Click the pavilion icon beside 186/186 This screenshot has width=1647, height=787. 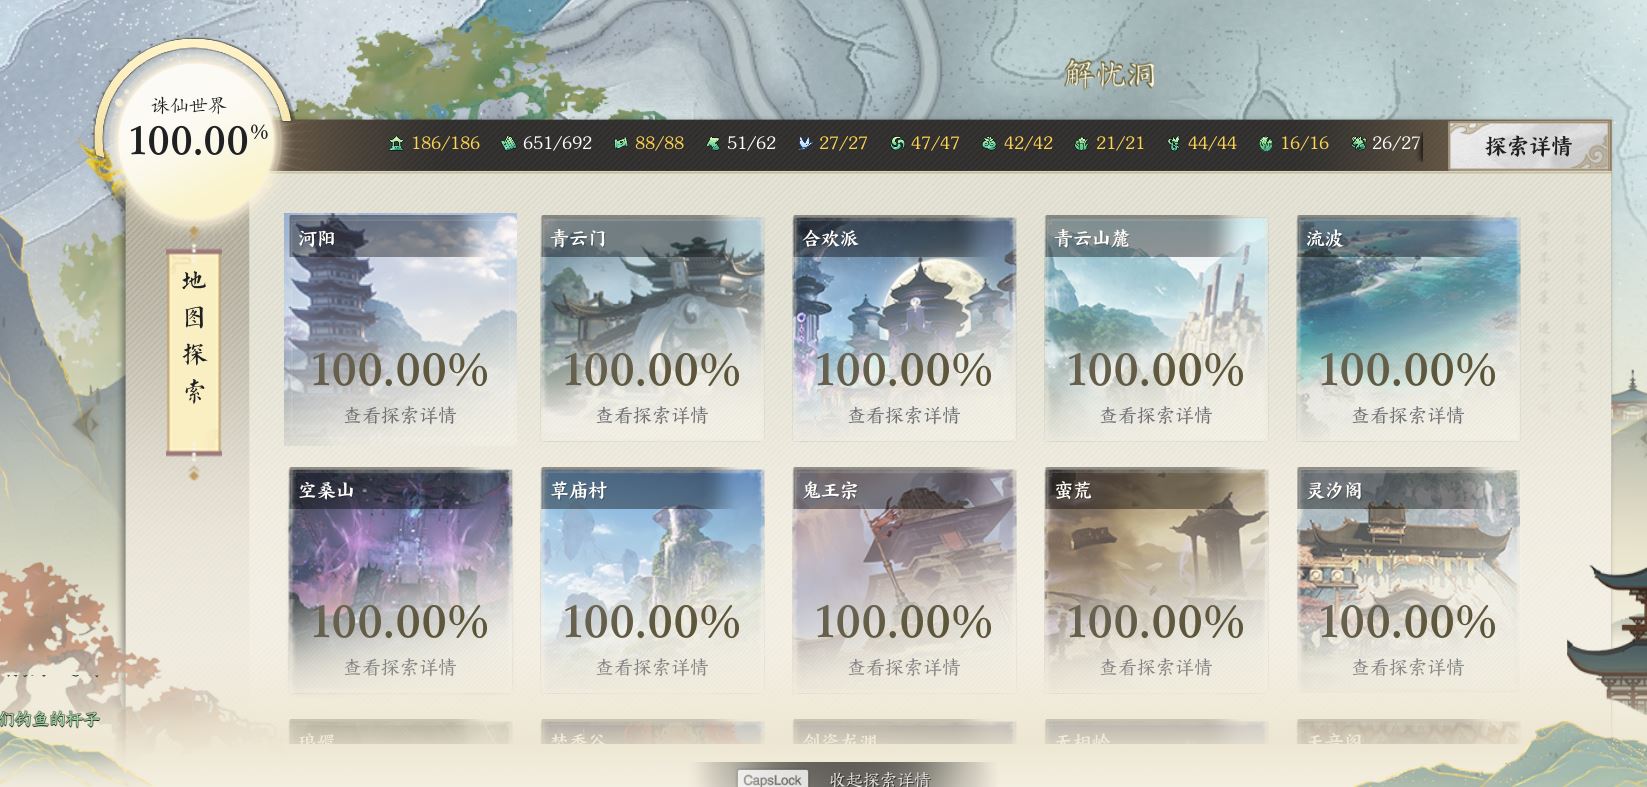(396, 144)
